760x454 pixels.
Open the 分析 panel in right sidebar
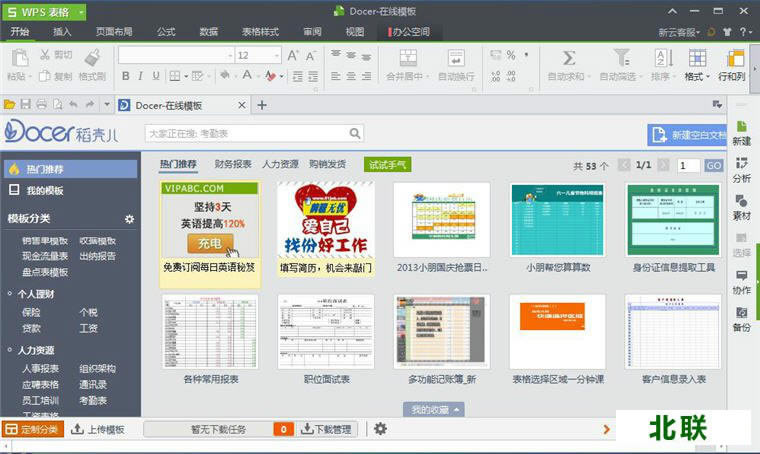click(x=741, y=169)
